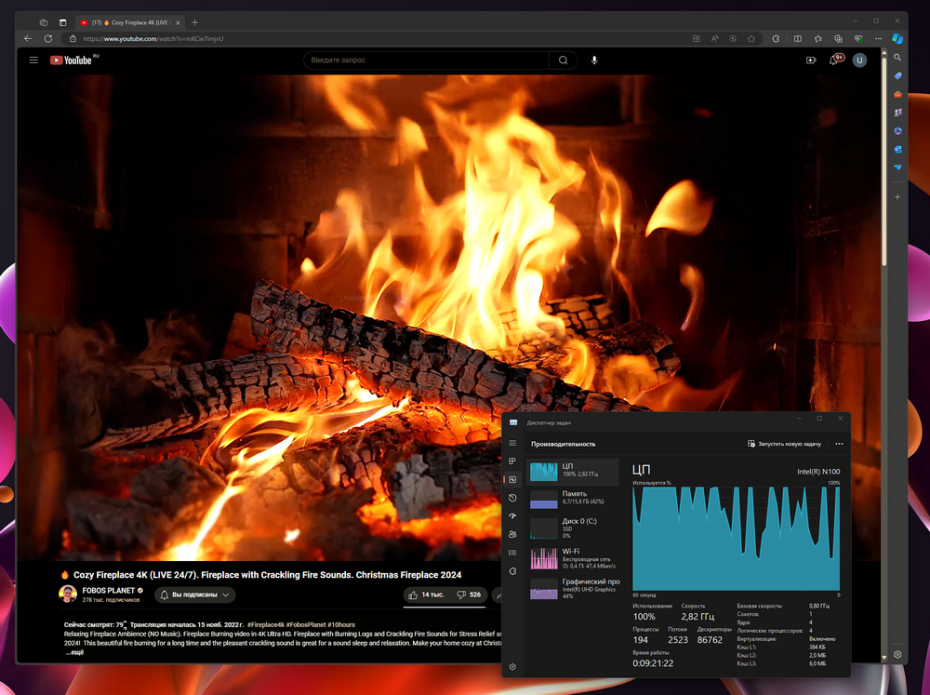Click the YouTube create video icon
Image resolution: width=930 pixels, height=695 pixels.
tap(811, 60)
